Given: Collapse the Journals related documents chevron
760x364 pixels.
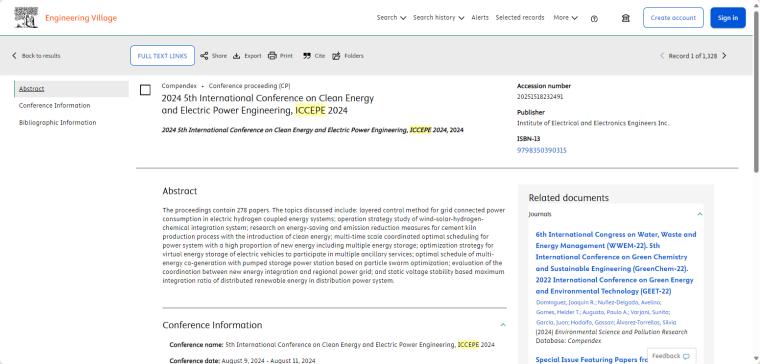Looking at the screenshot, I should 699,214.
